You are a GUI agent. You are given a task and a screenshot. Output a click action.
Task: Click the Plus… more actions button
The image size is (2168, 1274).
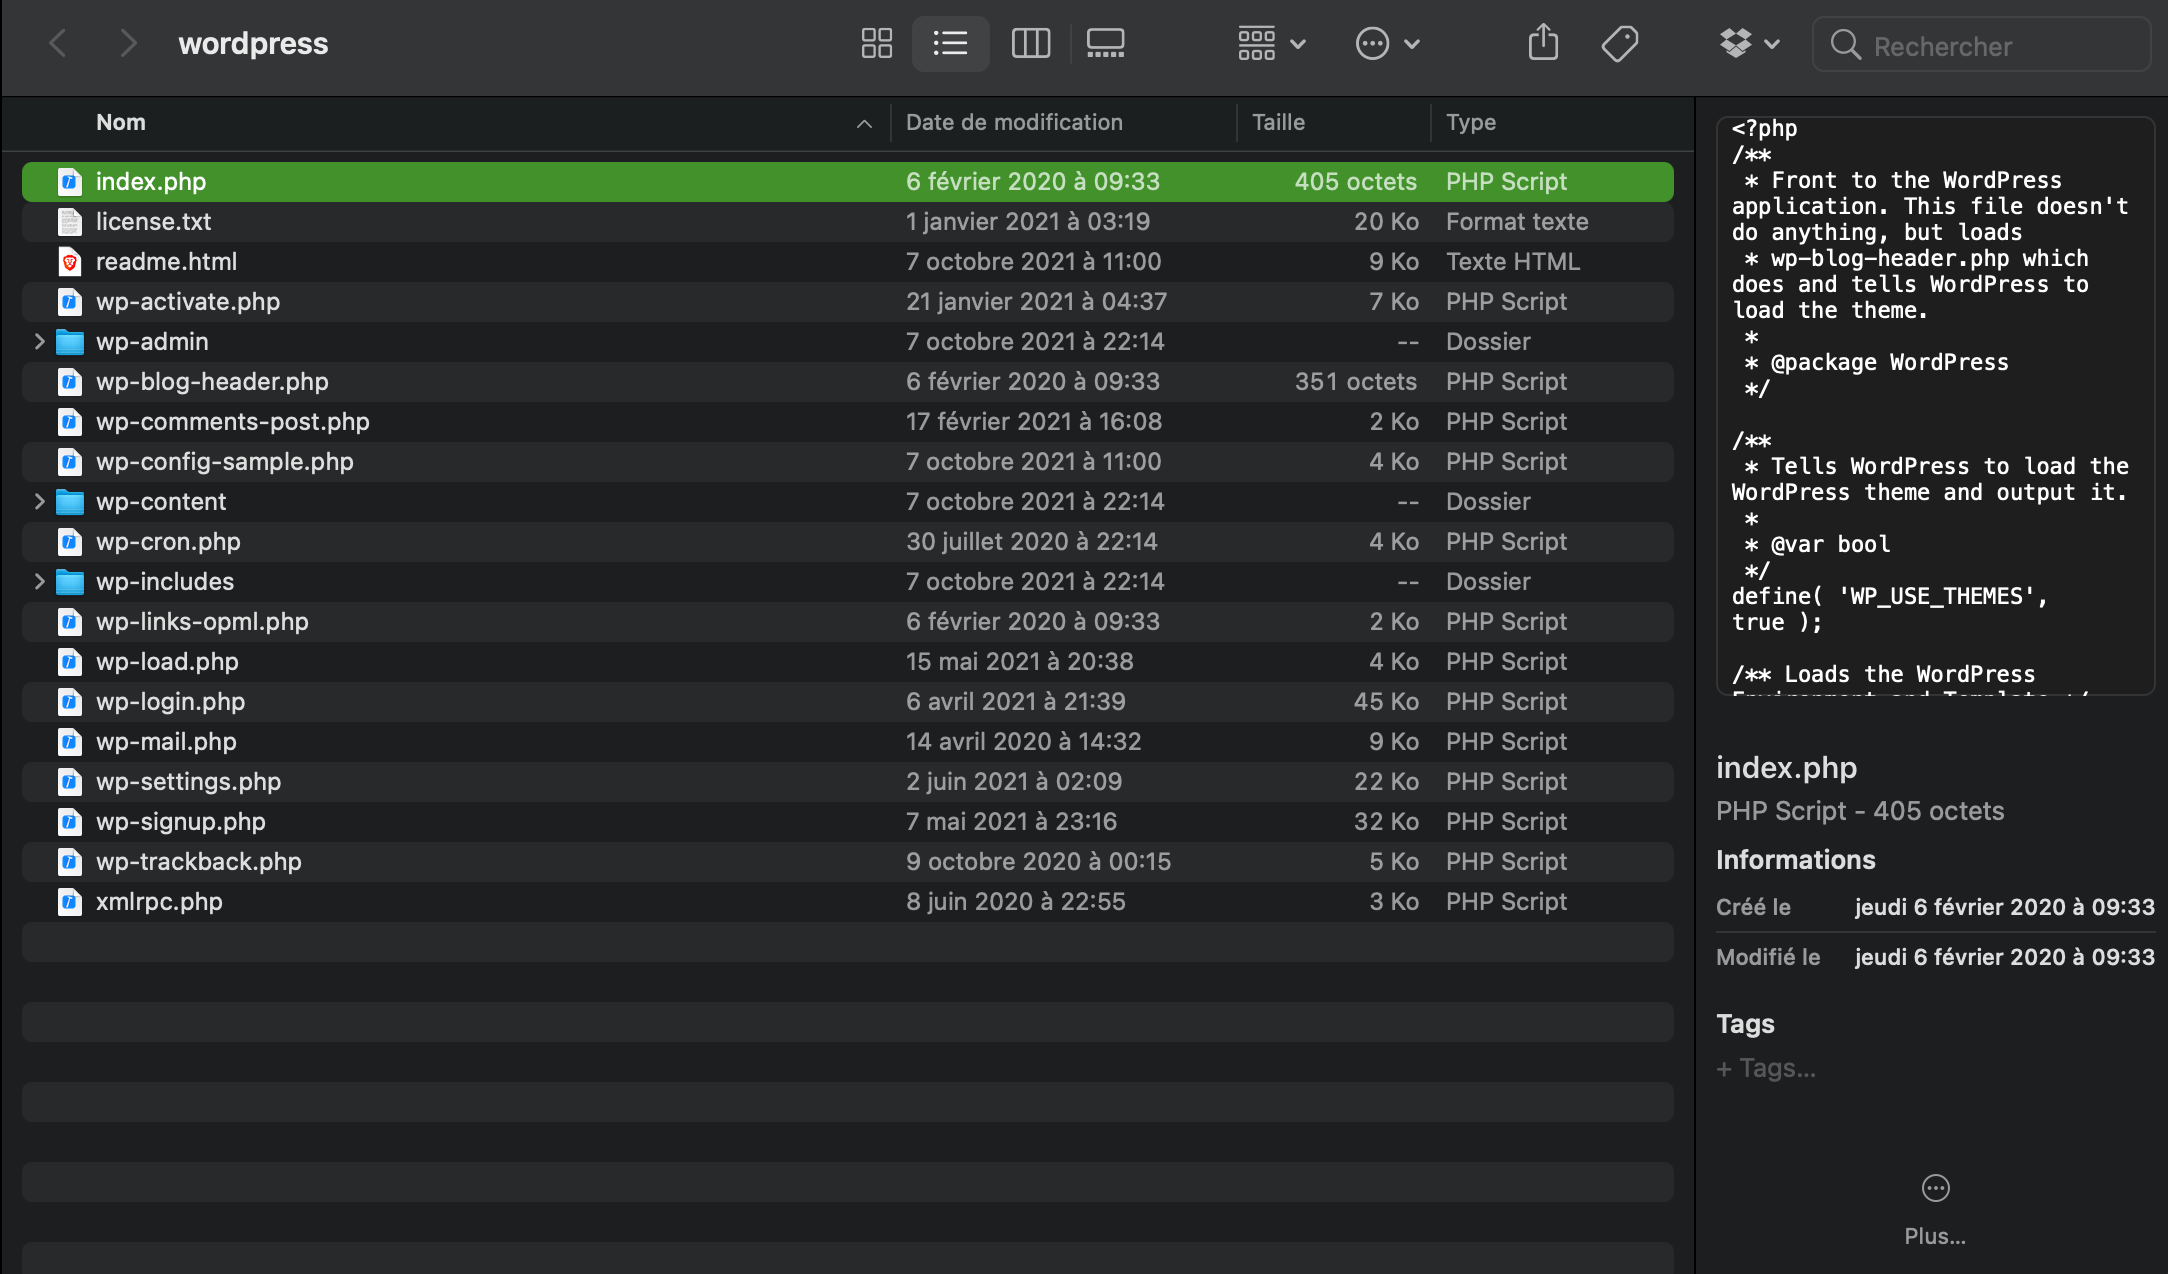1935,1188
